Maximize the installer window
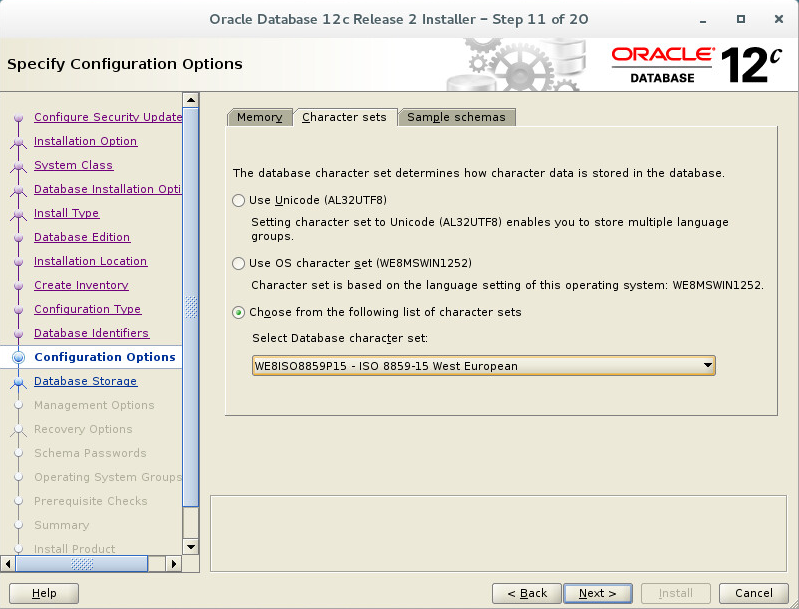 pyautogui.click(x=741, y=19)
